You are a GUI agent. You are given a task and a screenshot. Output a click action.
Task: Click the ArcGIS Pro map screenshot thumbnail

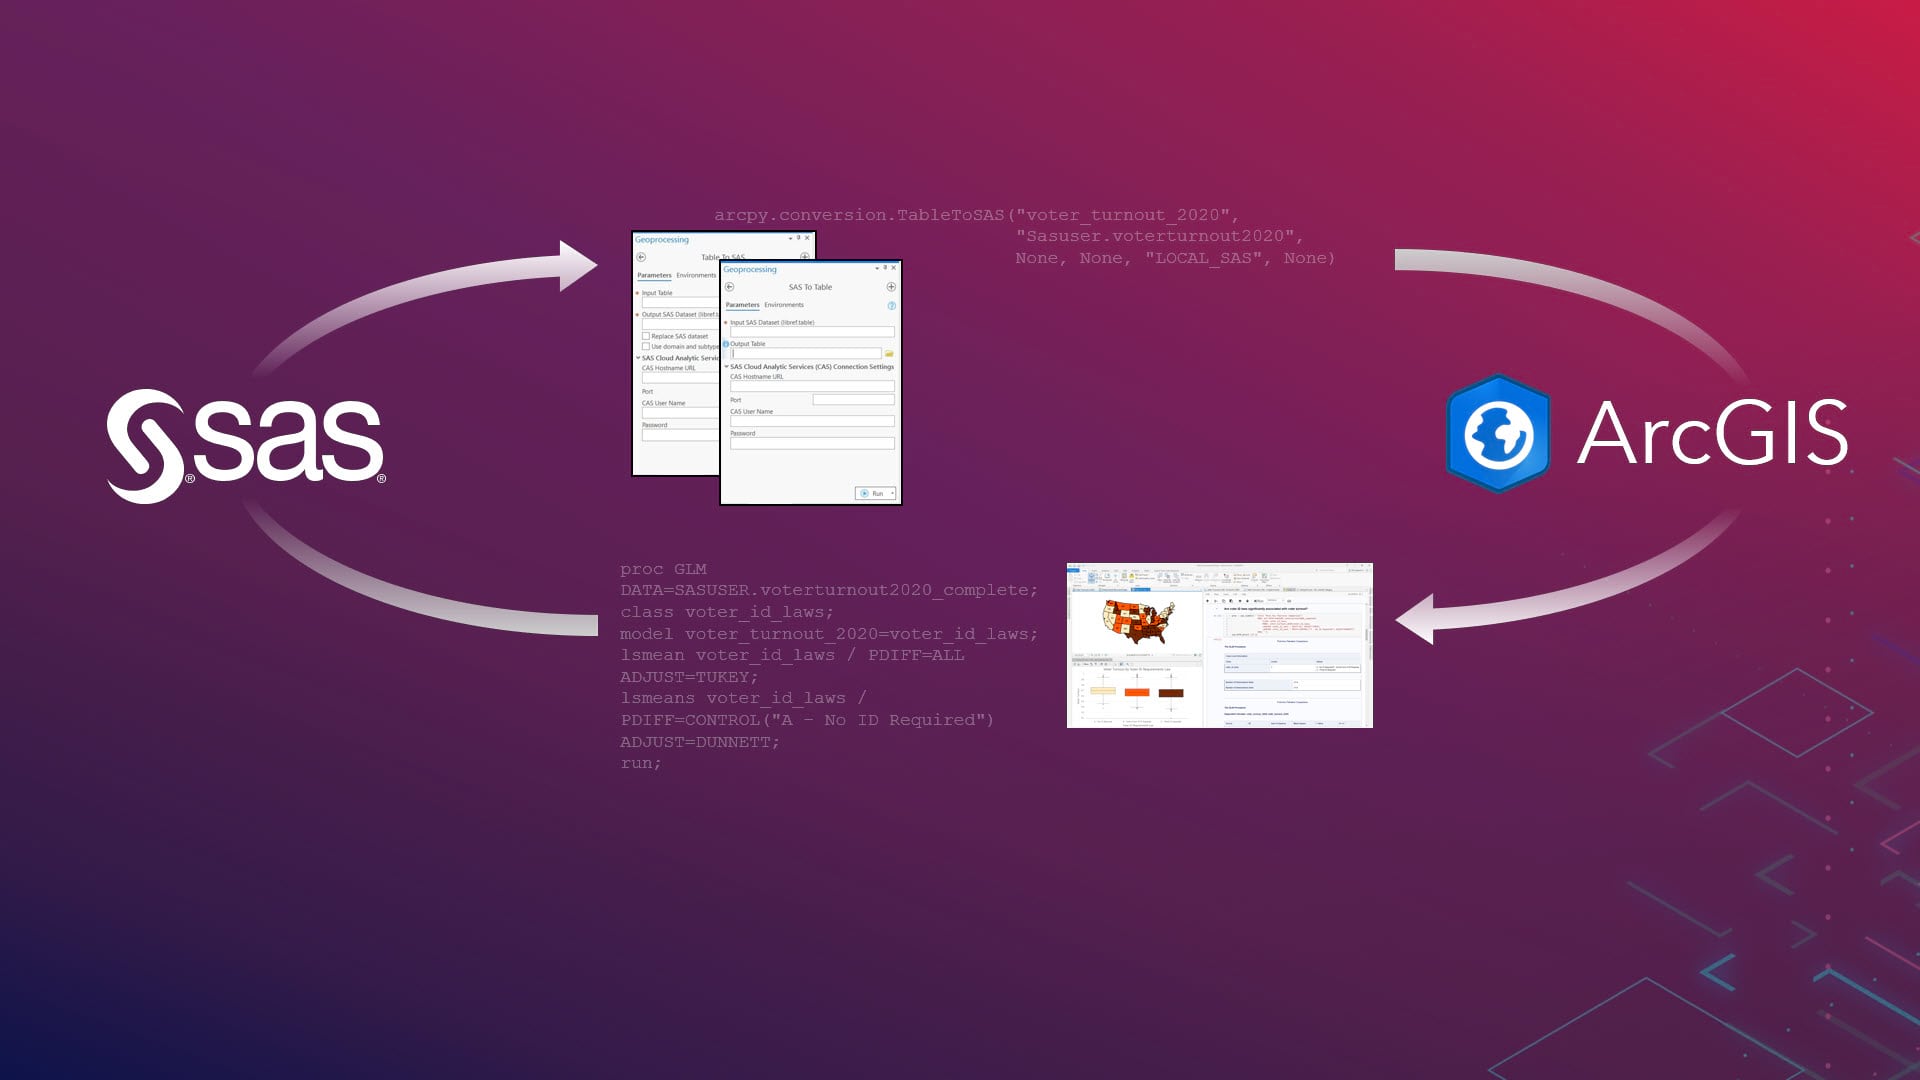coord(1219,645)
